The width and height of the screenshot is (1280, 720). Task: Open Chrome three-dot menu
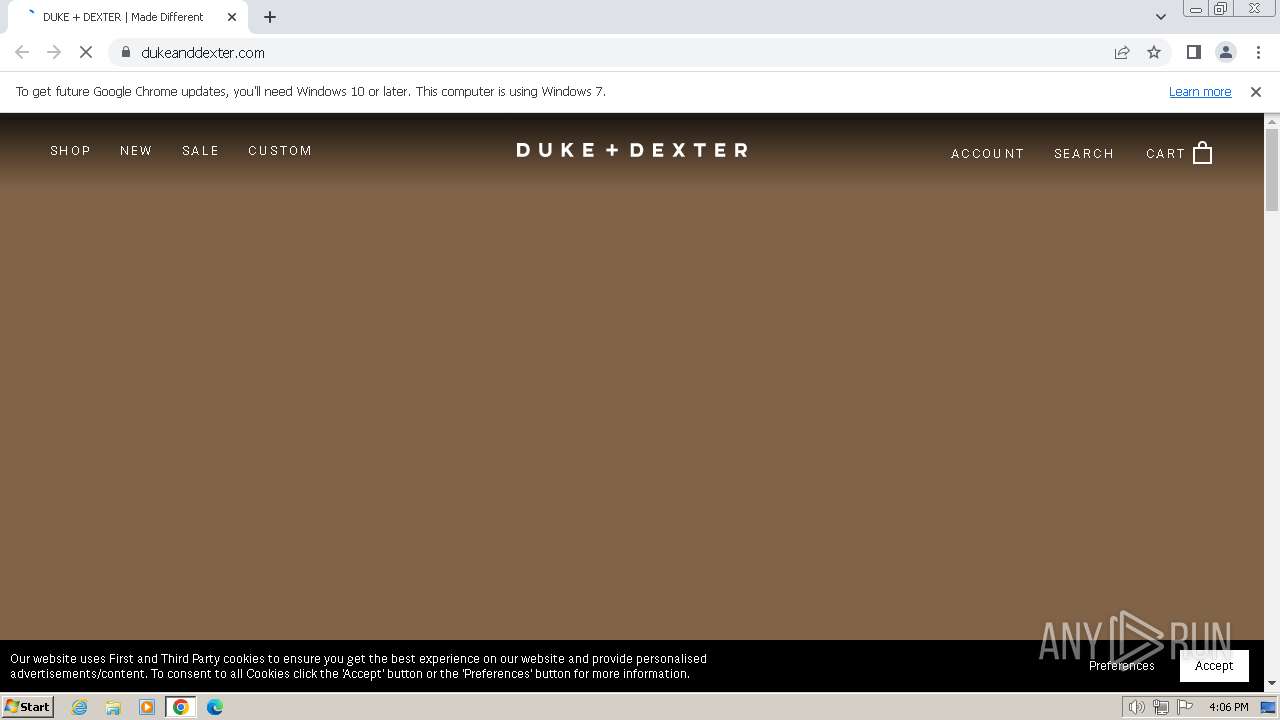[1258, 52]
